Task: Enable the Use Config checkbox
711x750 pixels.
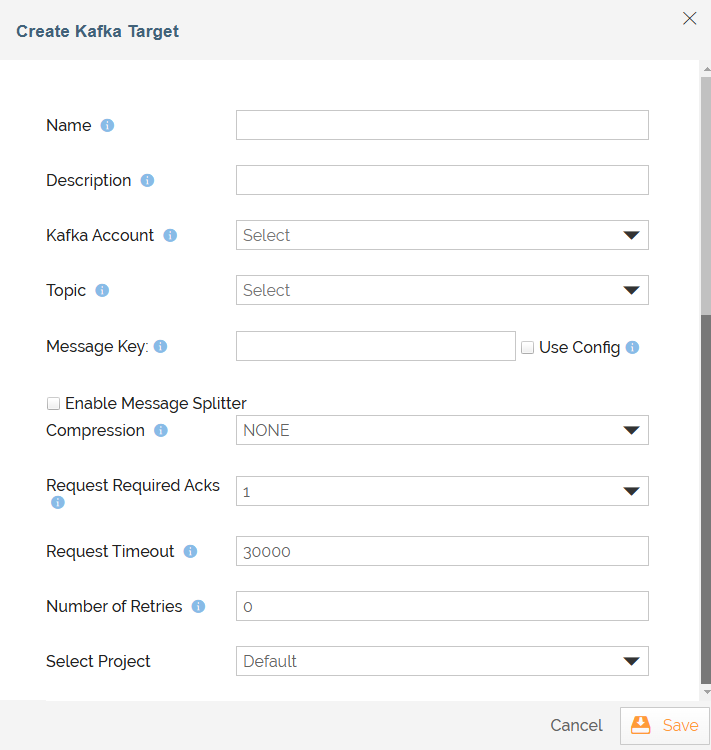Action: [527, 347]
